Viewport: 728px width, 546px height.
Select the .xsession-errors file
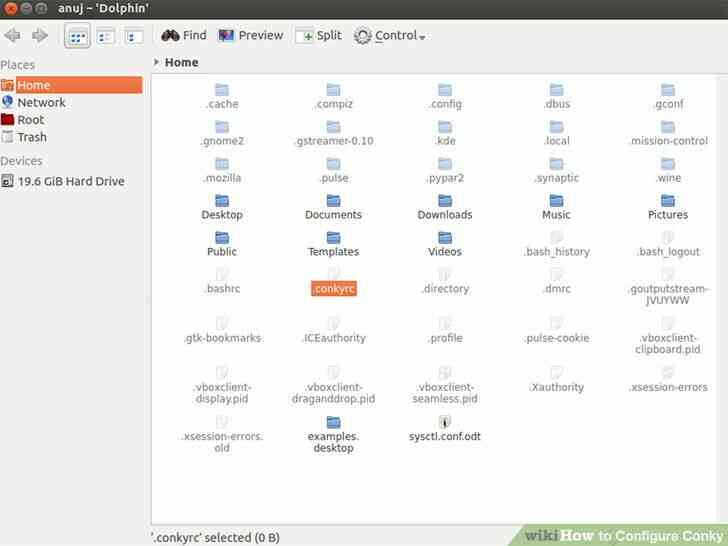tap(668, 380)
